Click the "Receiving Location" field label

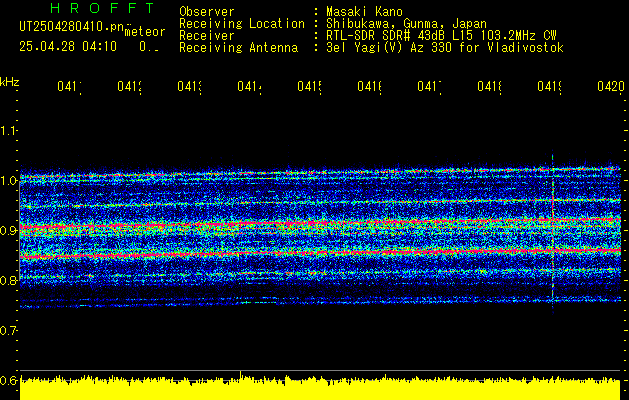coord(242,24)
